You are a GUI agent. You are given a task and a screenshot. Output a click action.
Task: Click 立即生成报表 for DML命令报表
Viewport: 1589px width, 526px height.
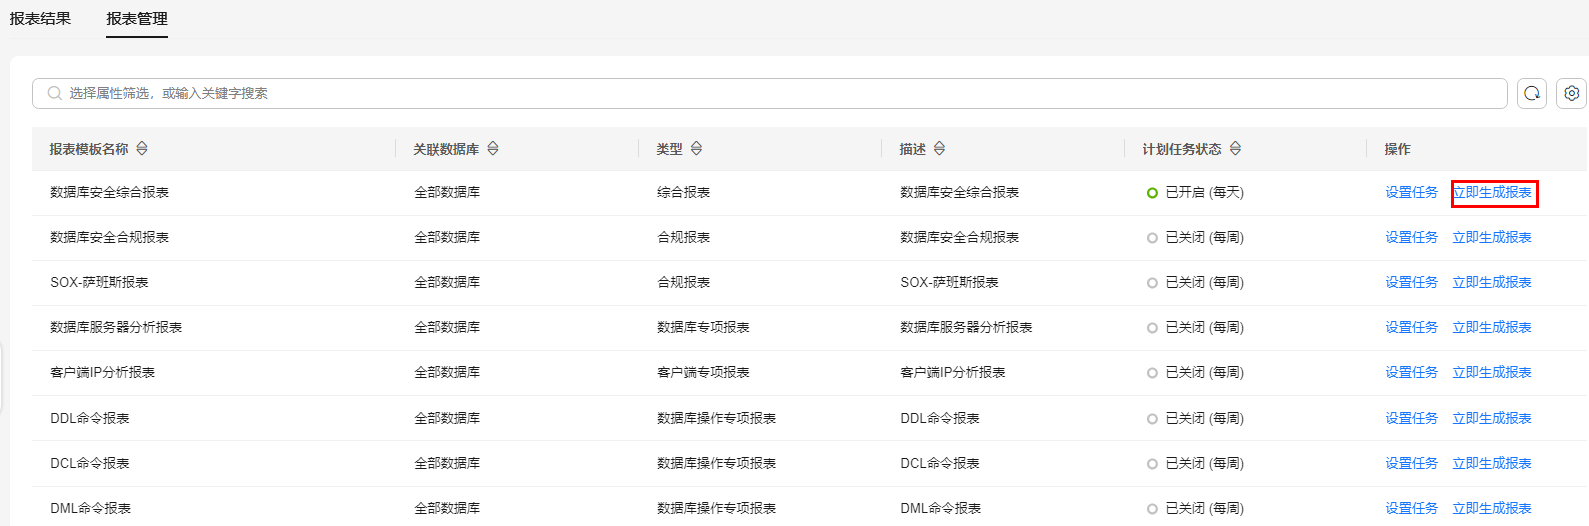[x=1492, y=508]
